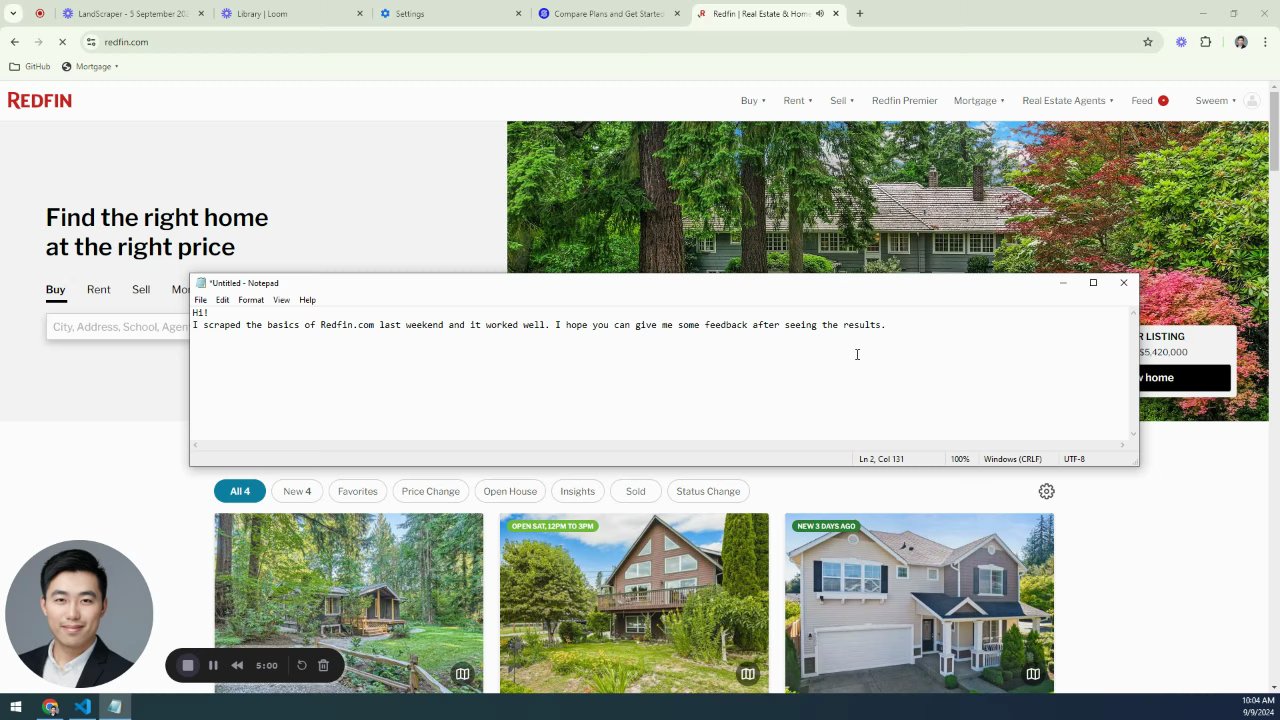Select the All 4 feed filter
The image size is (1280, 720).
tap(240, 491)
